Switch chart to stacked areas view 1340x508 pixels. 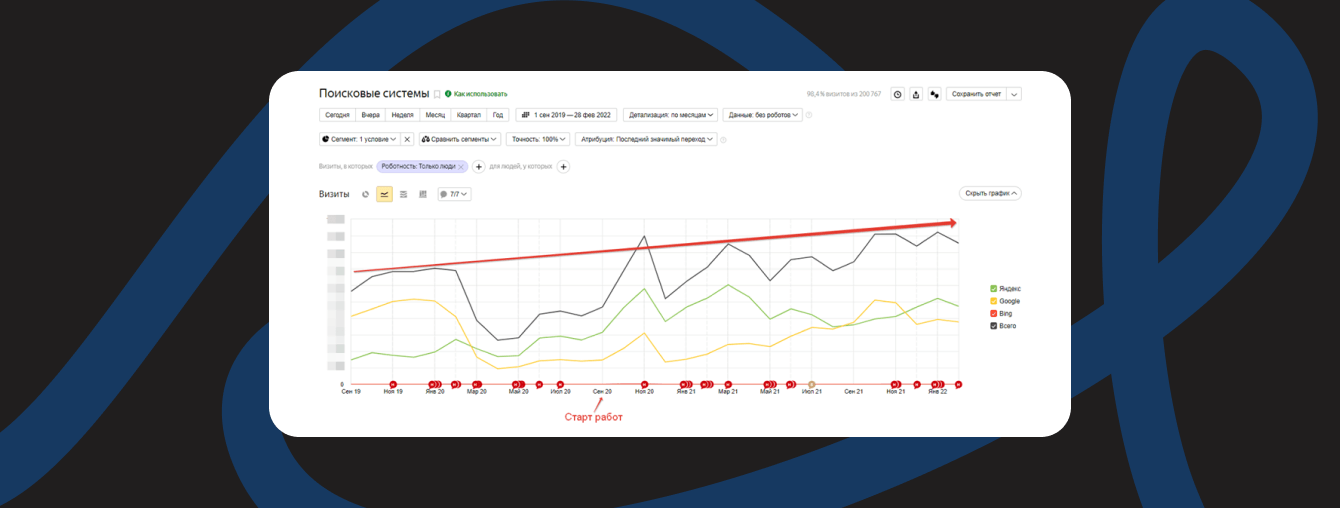[403, 194]
